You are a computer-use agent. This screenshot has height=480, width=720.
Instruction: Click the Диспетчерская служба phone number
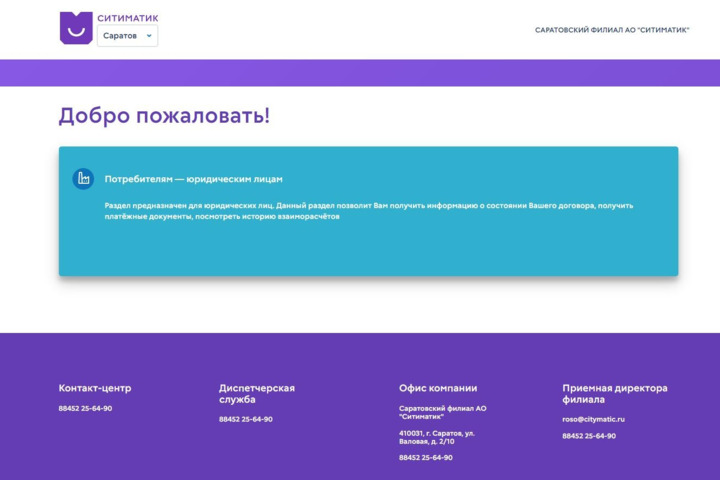[245, 419]
